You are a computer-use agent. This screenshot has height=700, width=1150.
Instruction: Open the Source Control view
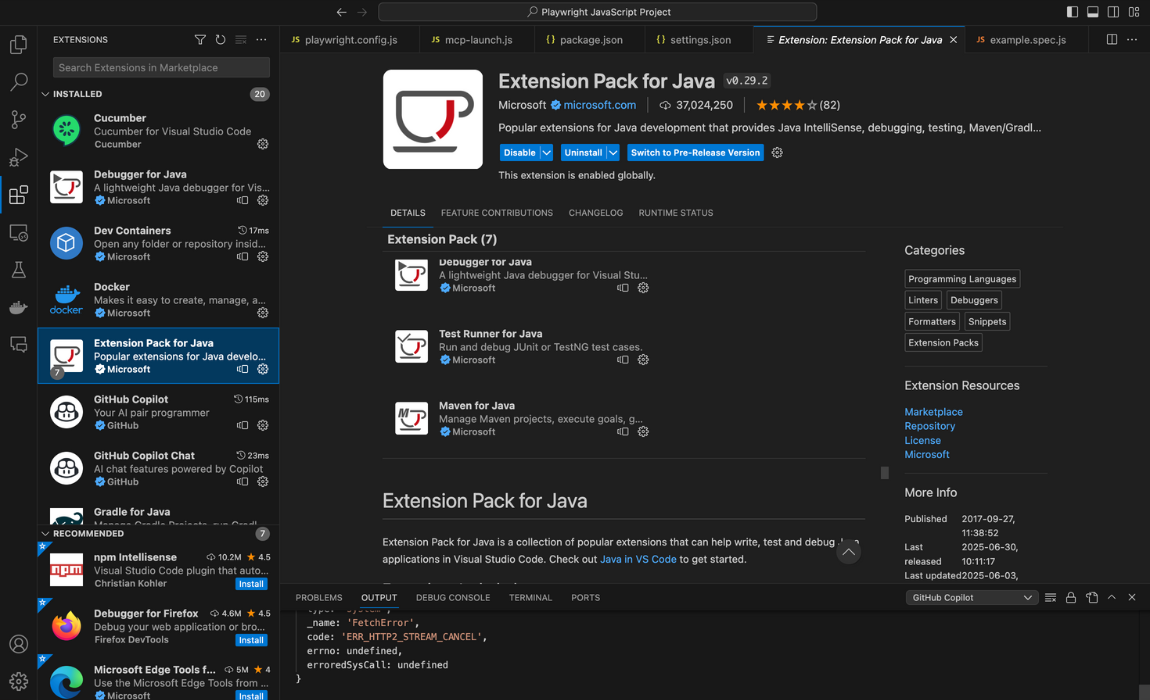tap(18, 119)
